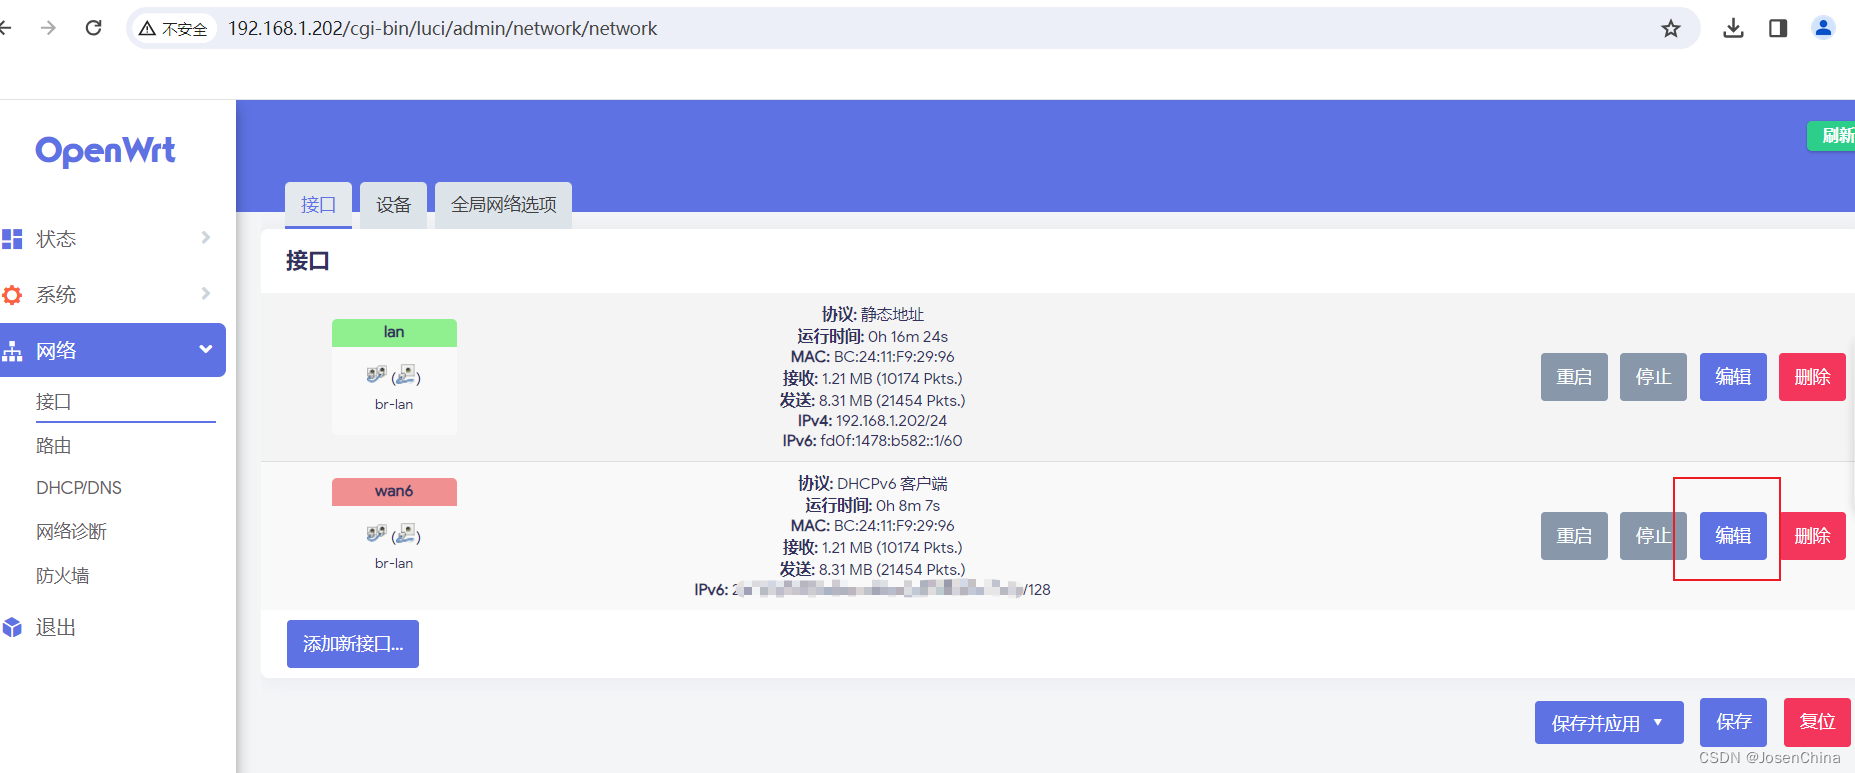Go forward with browser arrow
This screenshot has width=1855, height=773.
tap(48, 28)
